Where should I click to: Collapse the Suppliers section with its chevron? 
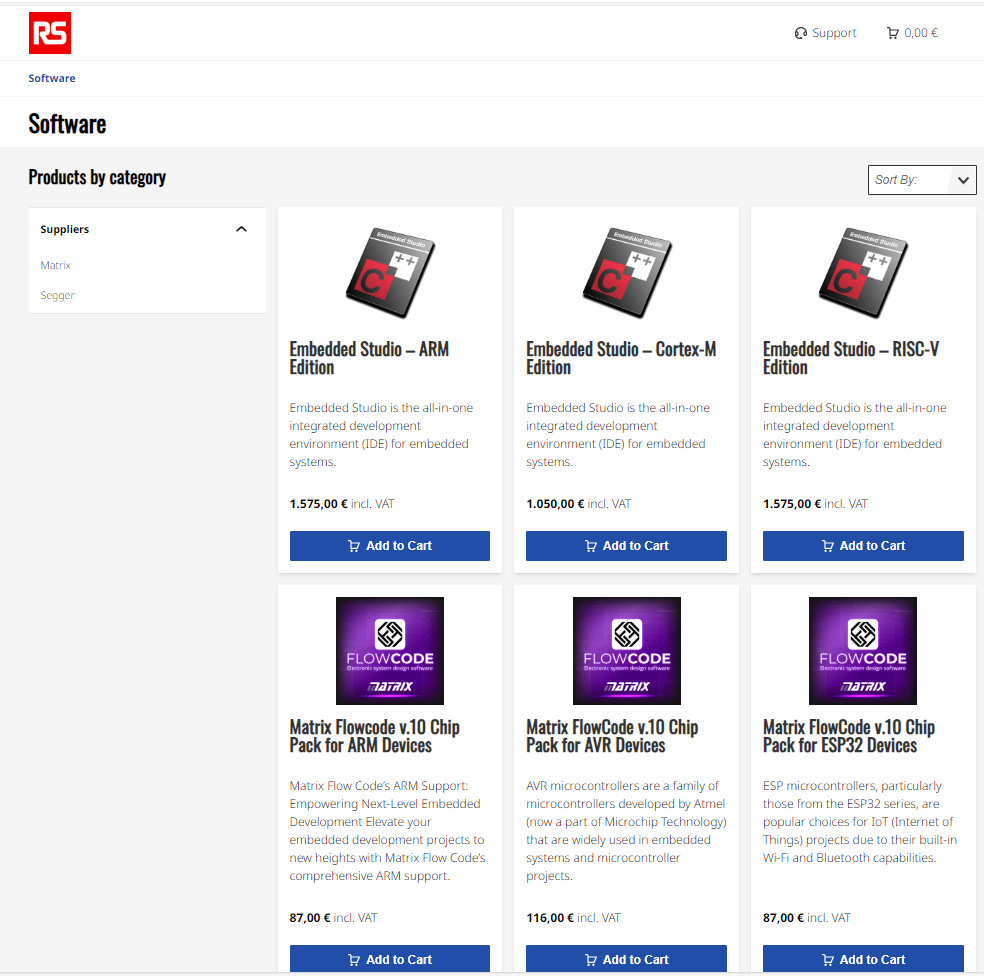point(241,229)
